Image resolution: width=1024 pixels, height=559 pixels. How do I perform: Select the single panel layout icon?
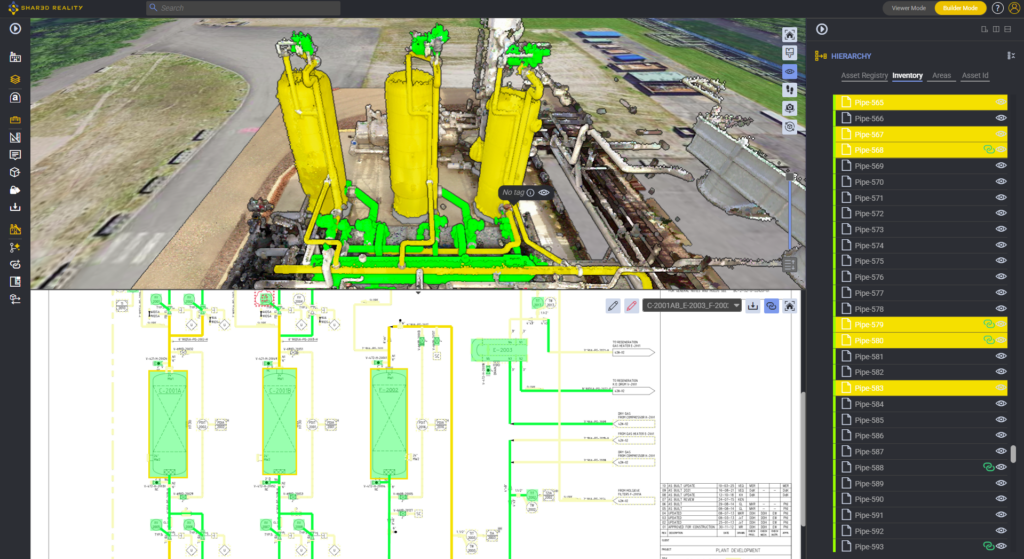[x=984, y=29]
